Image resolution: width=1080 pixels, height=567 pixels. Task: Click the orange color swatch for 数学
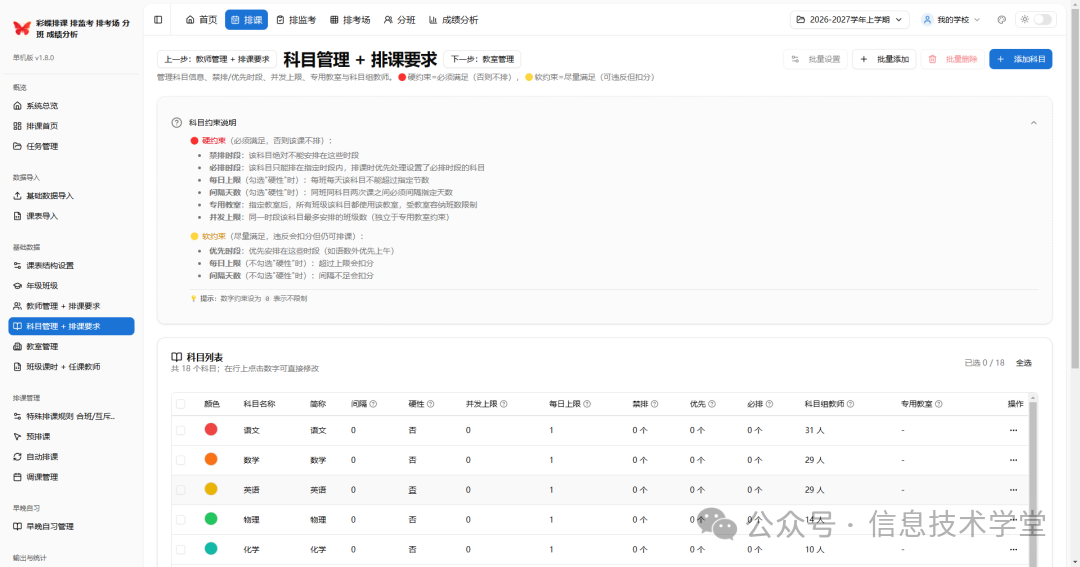(211, 459)
